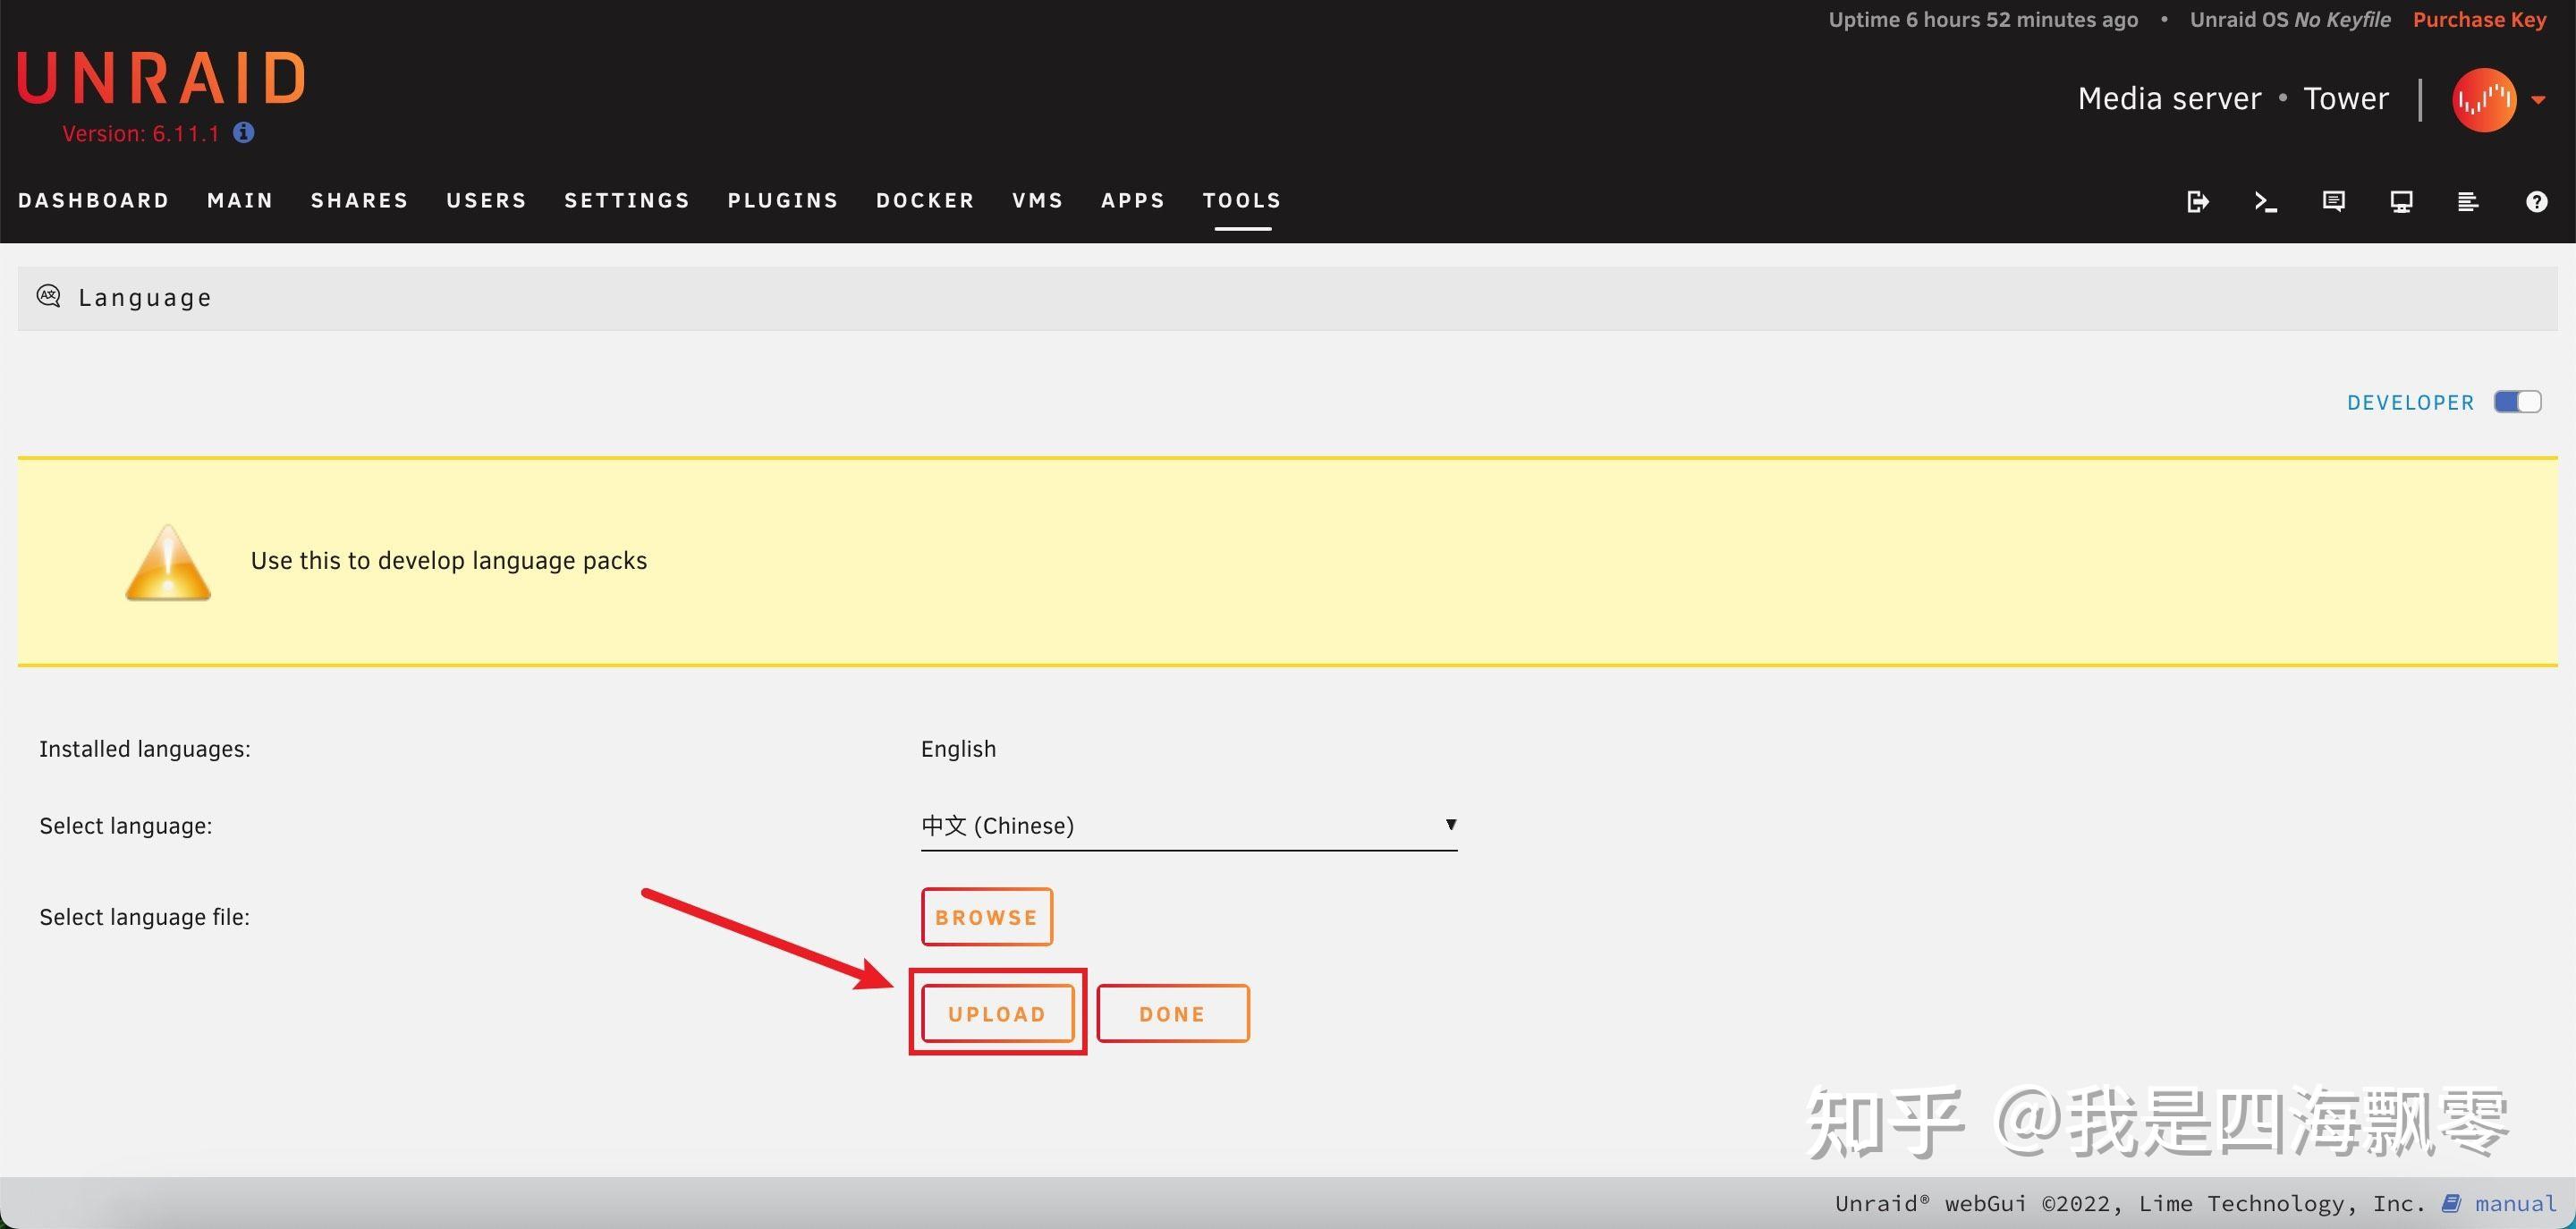Open the Select language dropdown
Viewport: 2576px width, 1229px height.
coord(1188,826)
